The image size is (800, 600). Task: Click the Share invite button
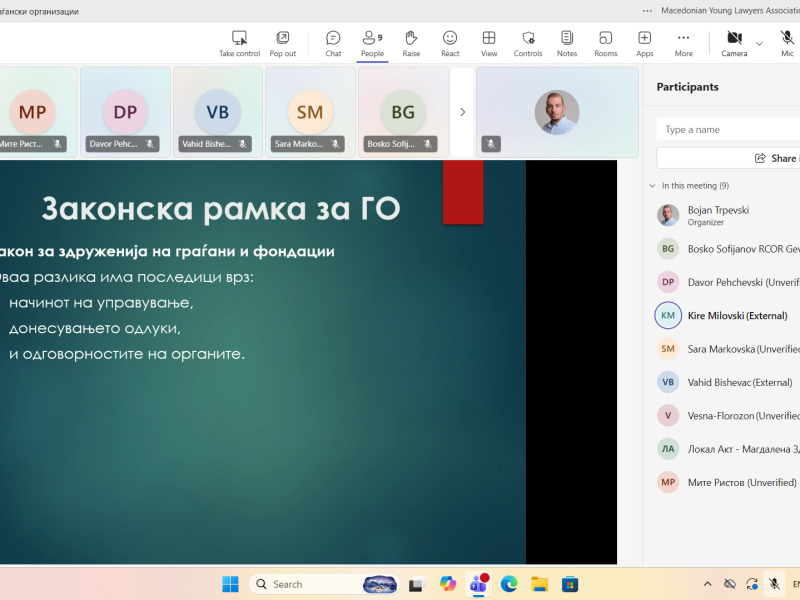click(775, 158)
